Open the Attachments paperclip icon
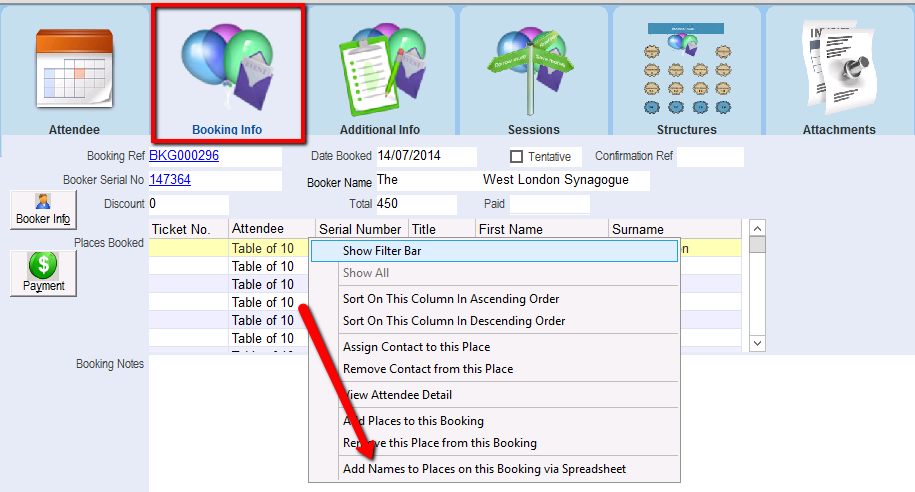The height and width of the screenshot is (492, 915). click(x=838, y=70)
